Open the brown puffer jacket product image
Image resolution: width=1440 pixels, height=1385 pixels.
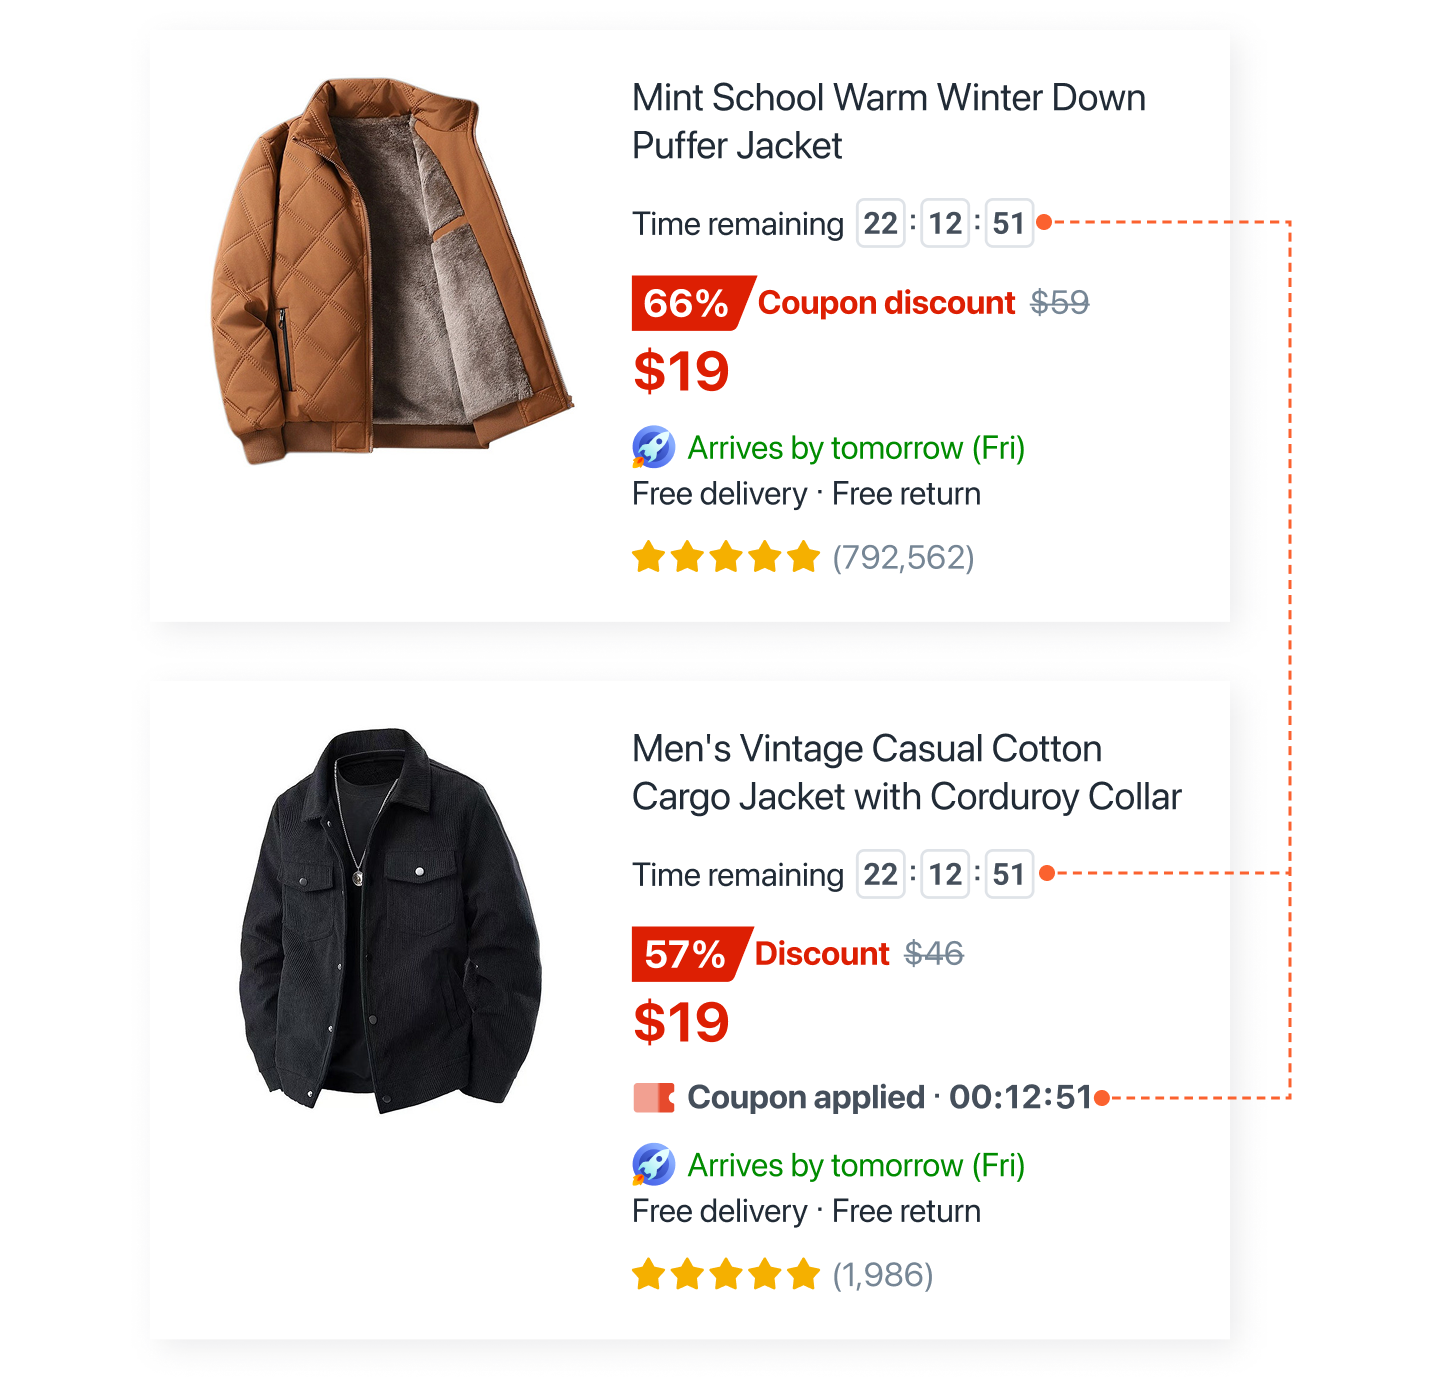pos(392,271)
